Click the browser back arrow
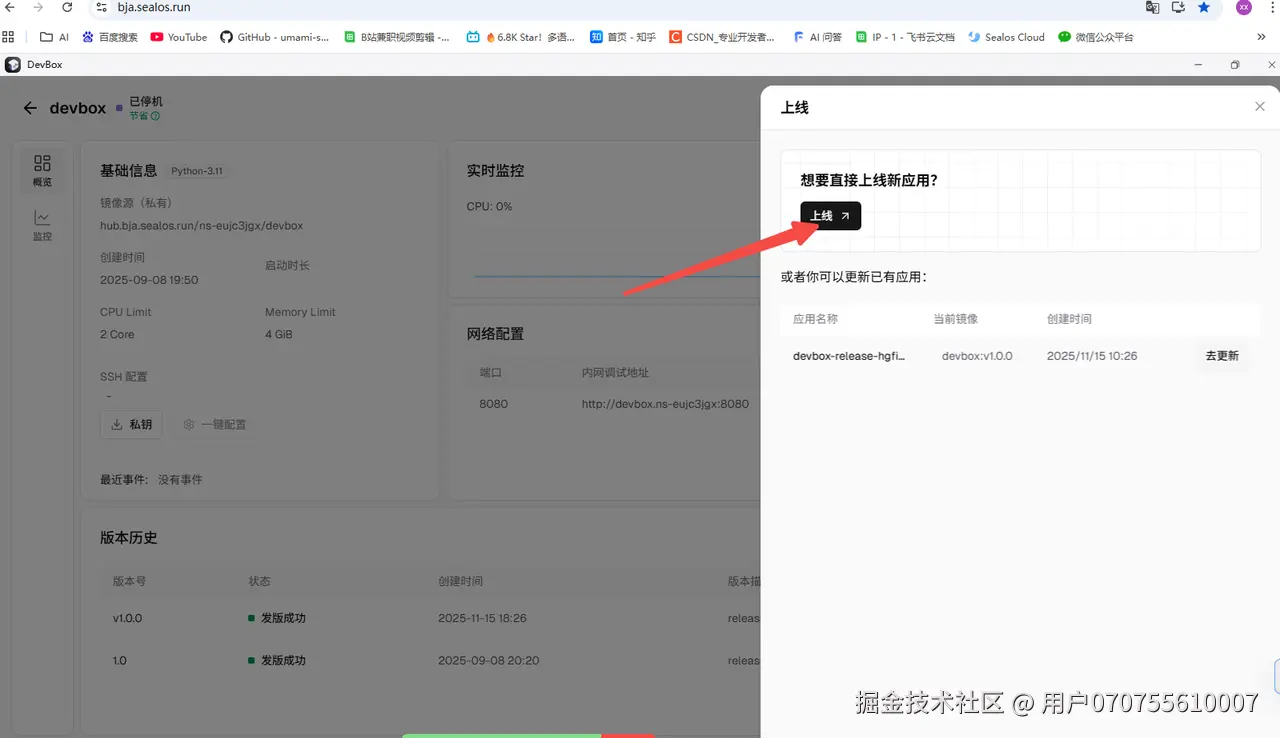 tap(10, 7)
